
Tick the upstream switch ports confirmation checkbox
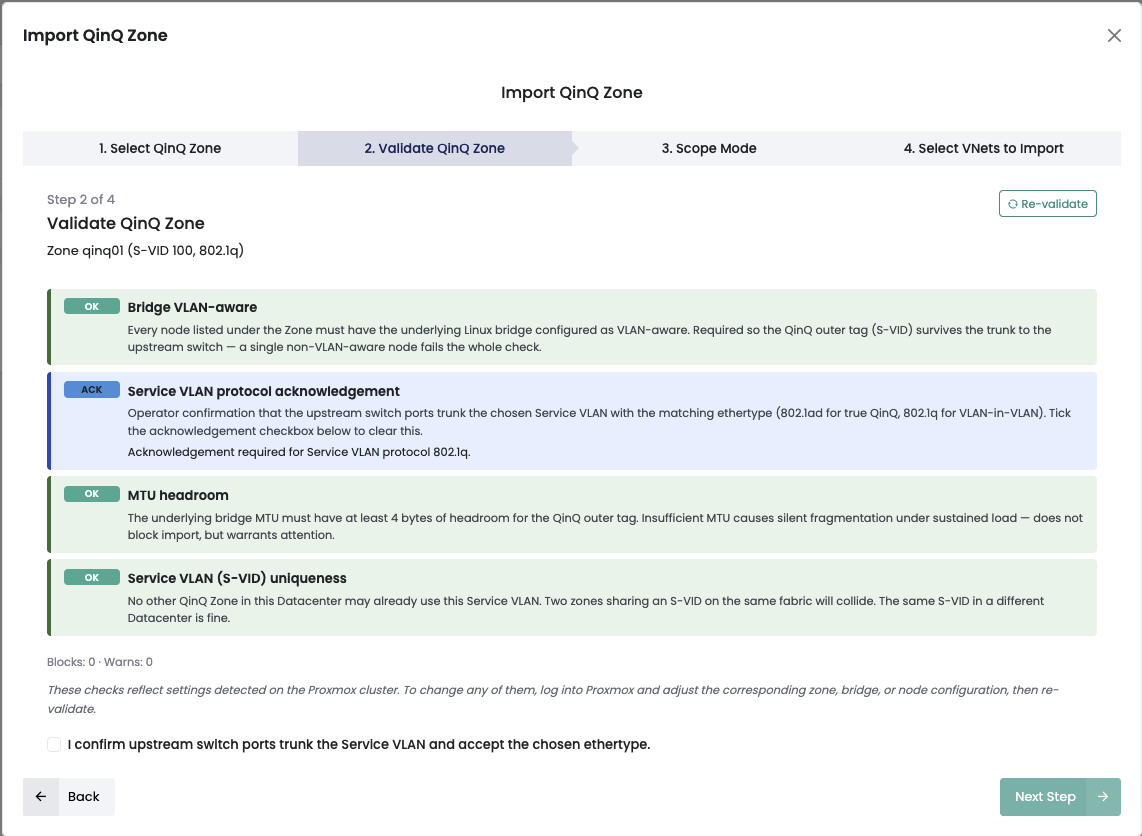coord(54,744)
